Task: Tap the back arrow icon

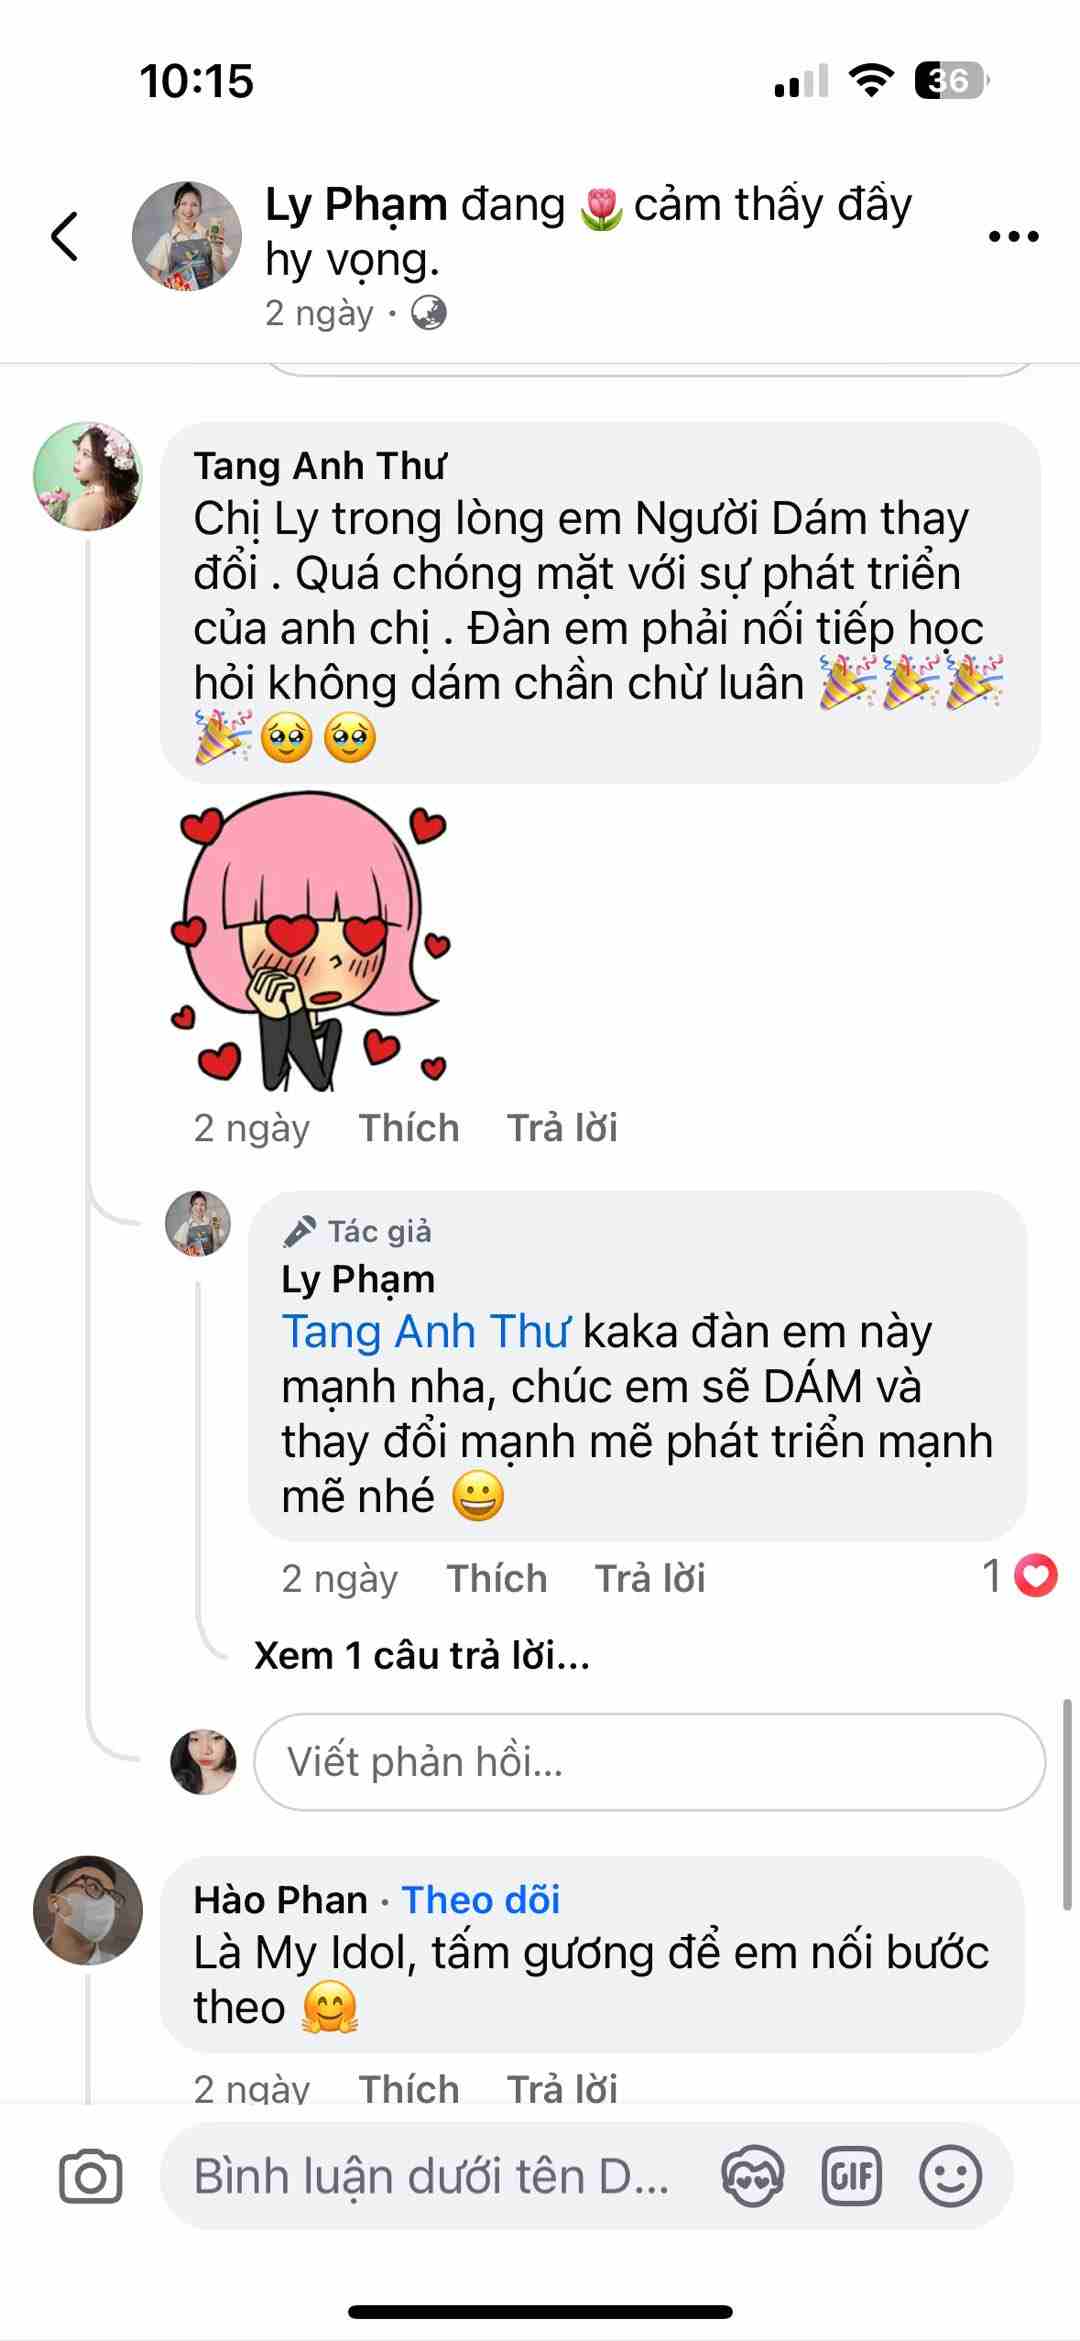Action: 64,237
